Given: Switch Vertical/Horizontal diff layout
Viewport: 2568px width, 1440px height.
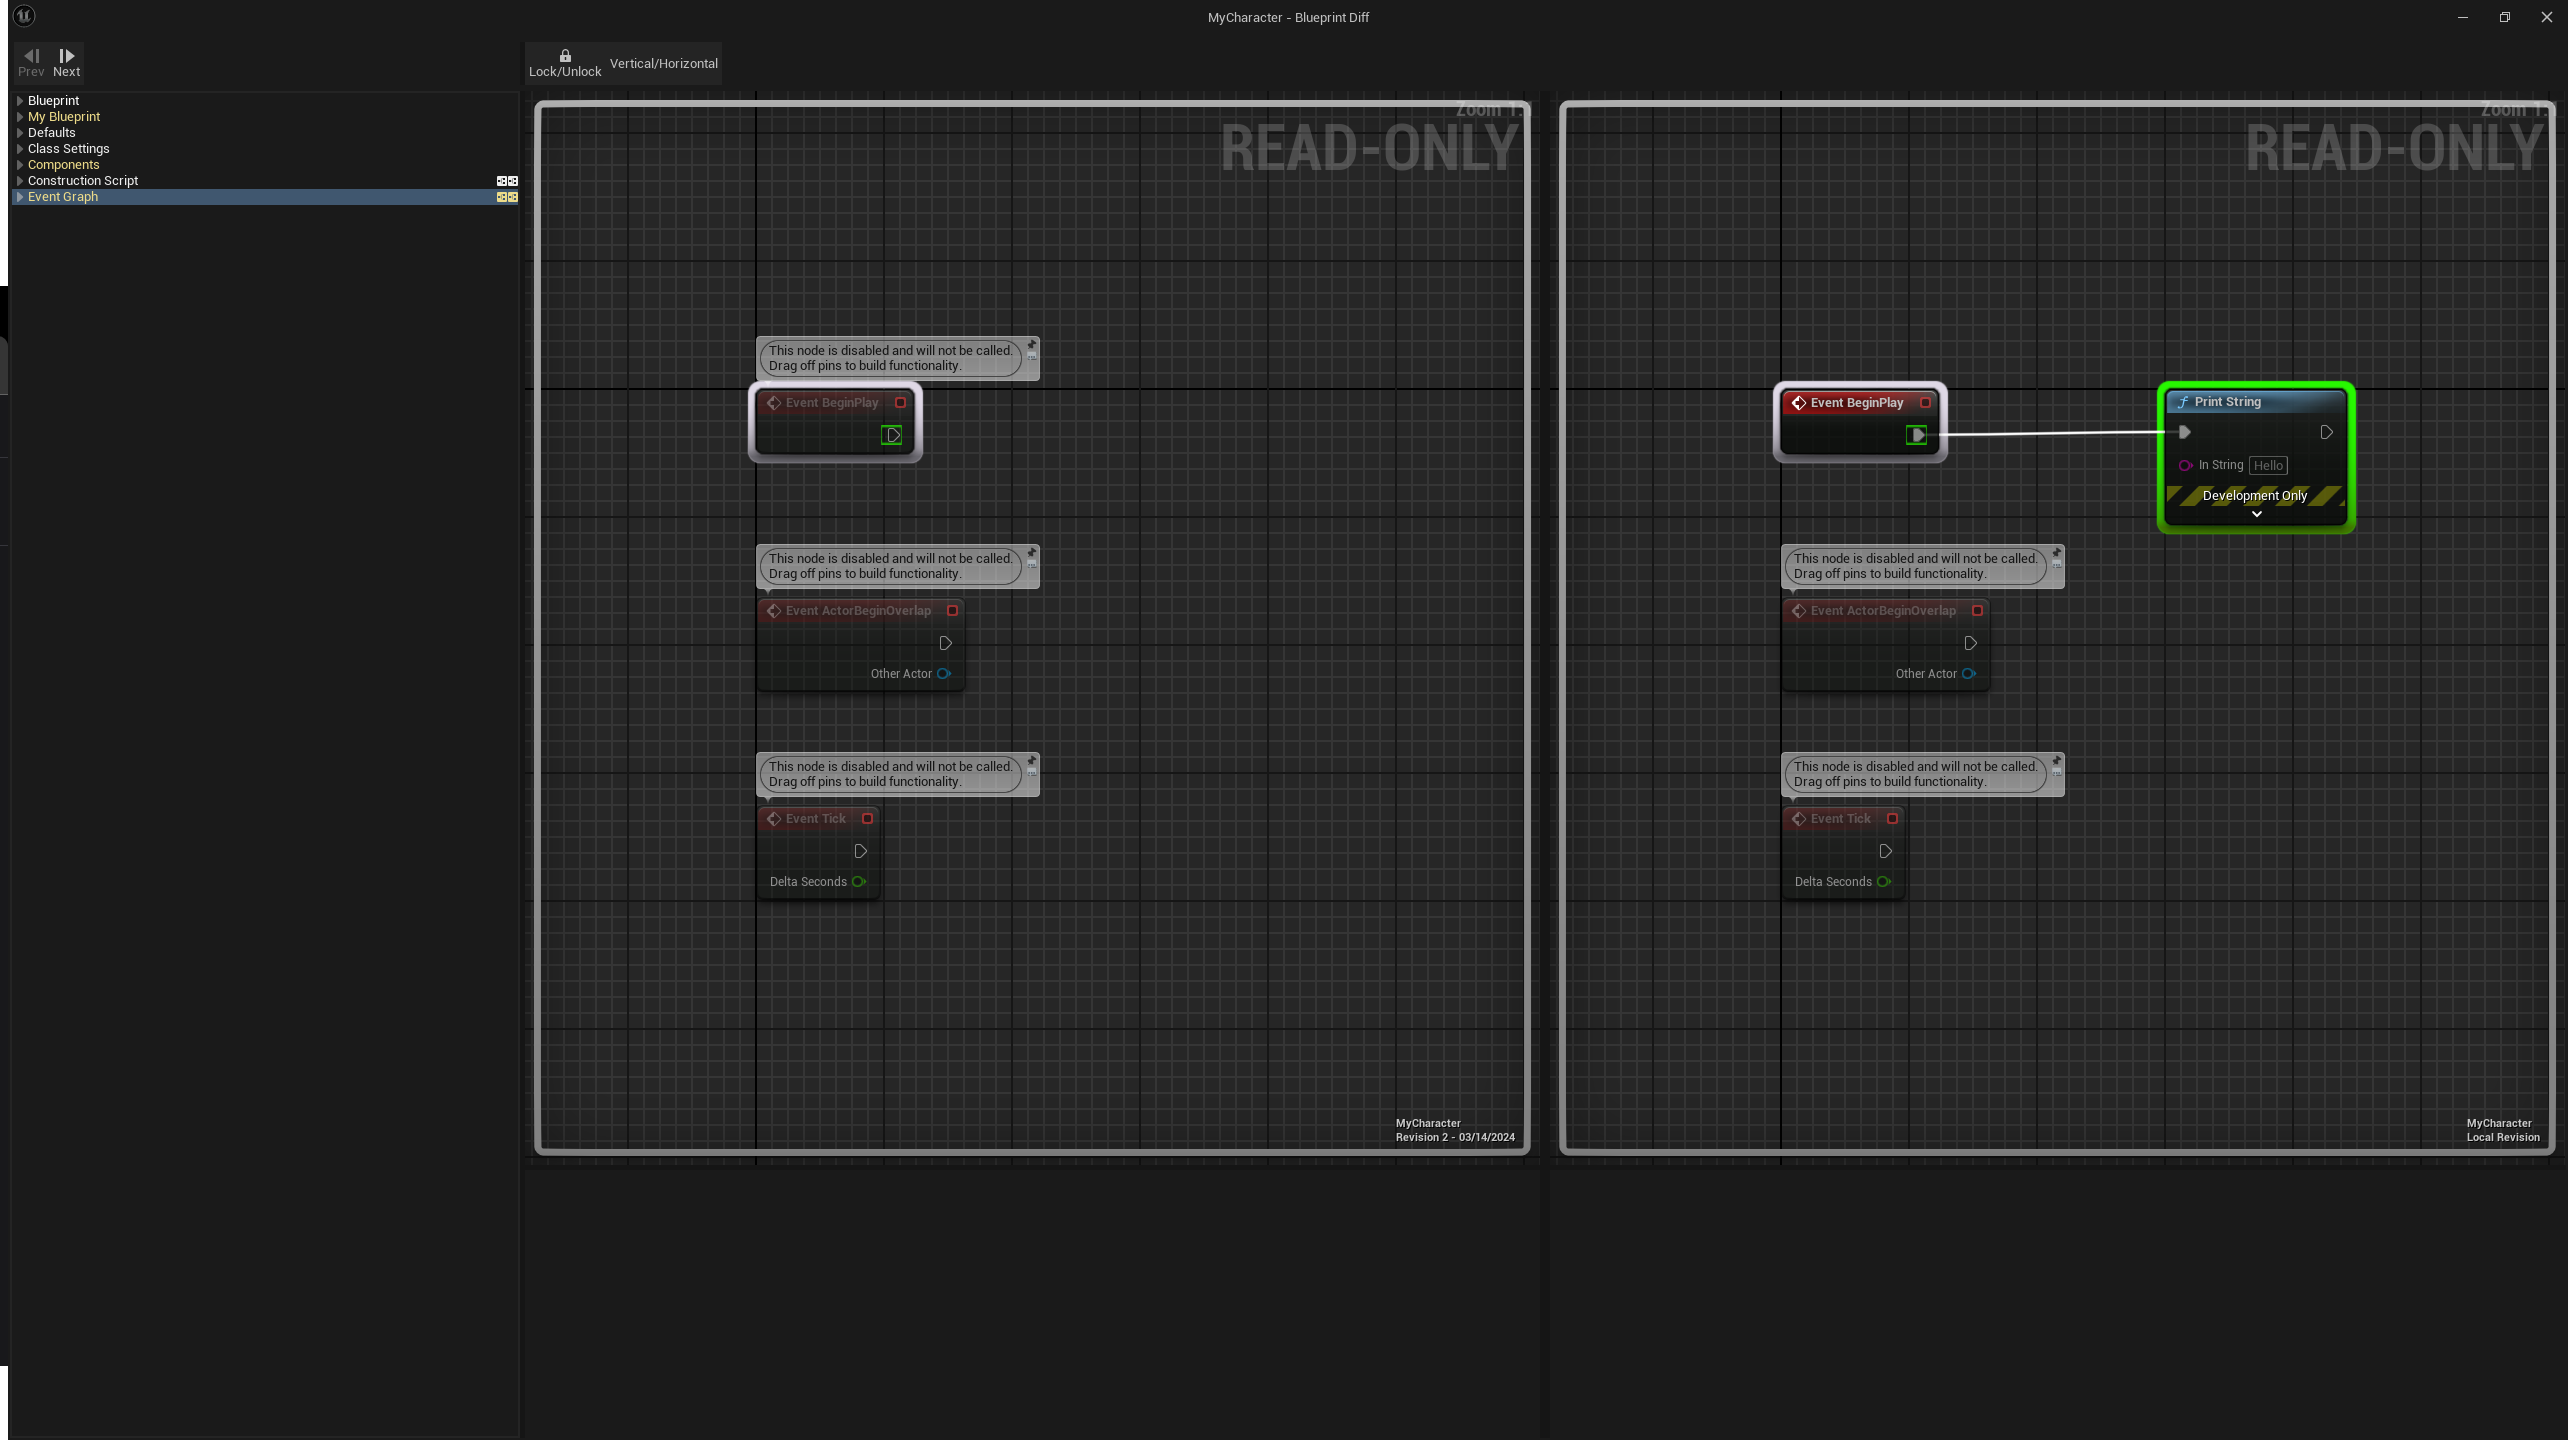Looking at the screenshot, I should click(664, 63).
